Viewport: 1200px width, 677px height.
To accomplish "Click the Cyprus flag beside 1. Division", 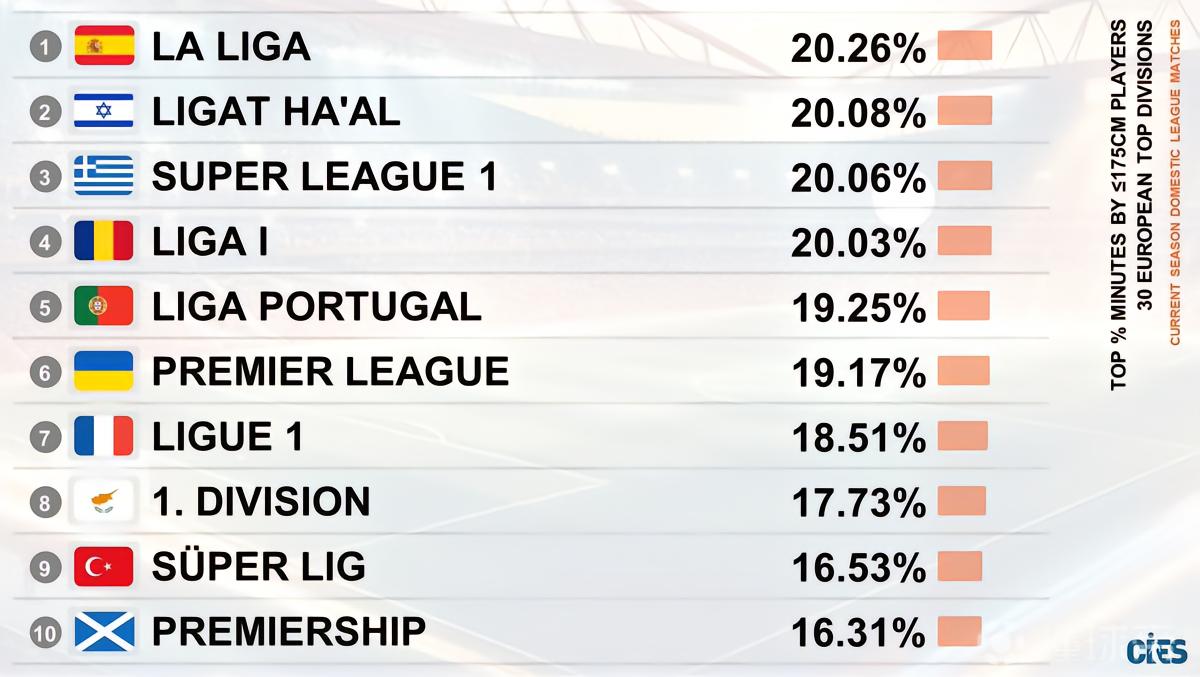I will [x=104, y=501].
